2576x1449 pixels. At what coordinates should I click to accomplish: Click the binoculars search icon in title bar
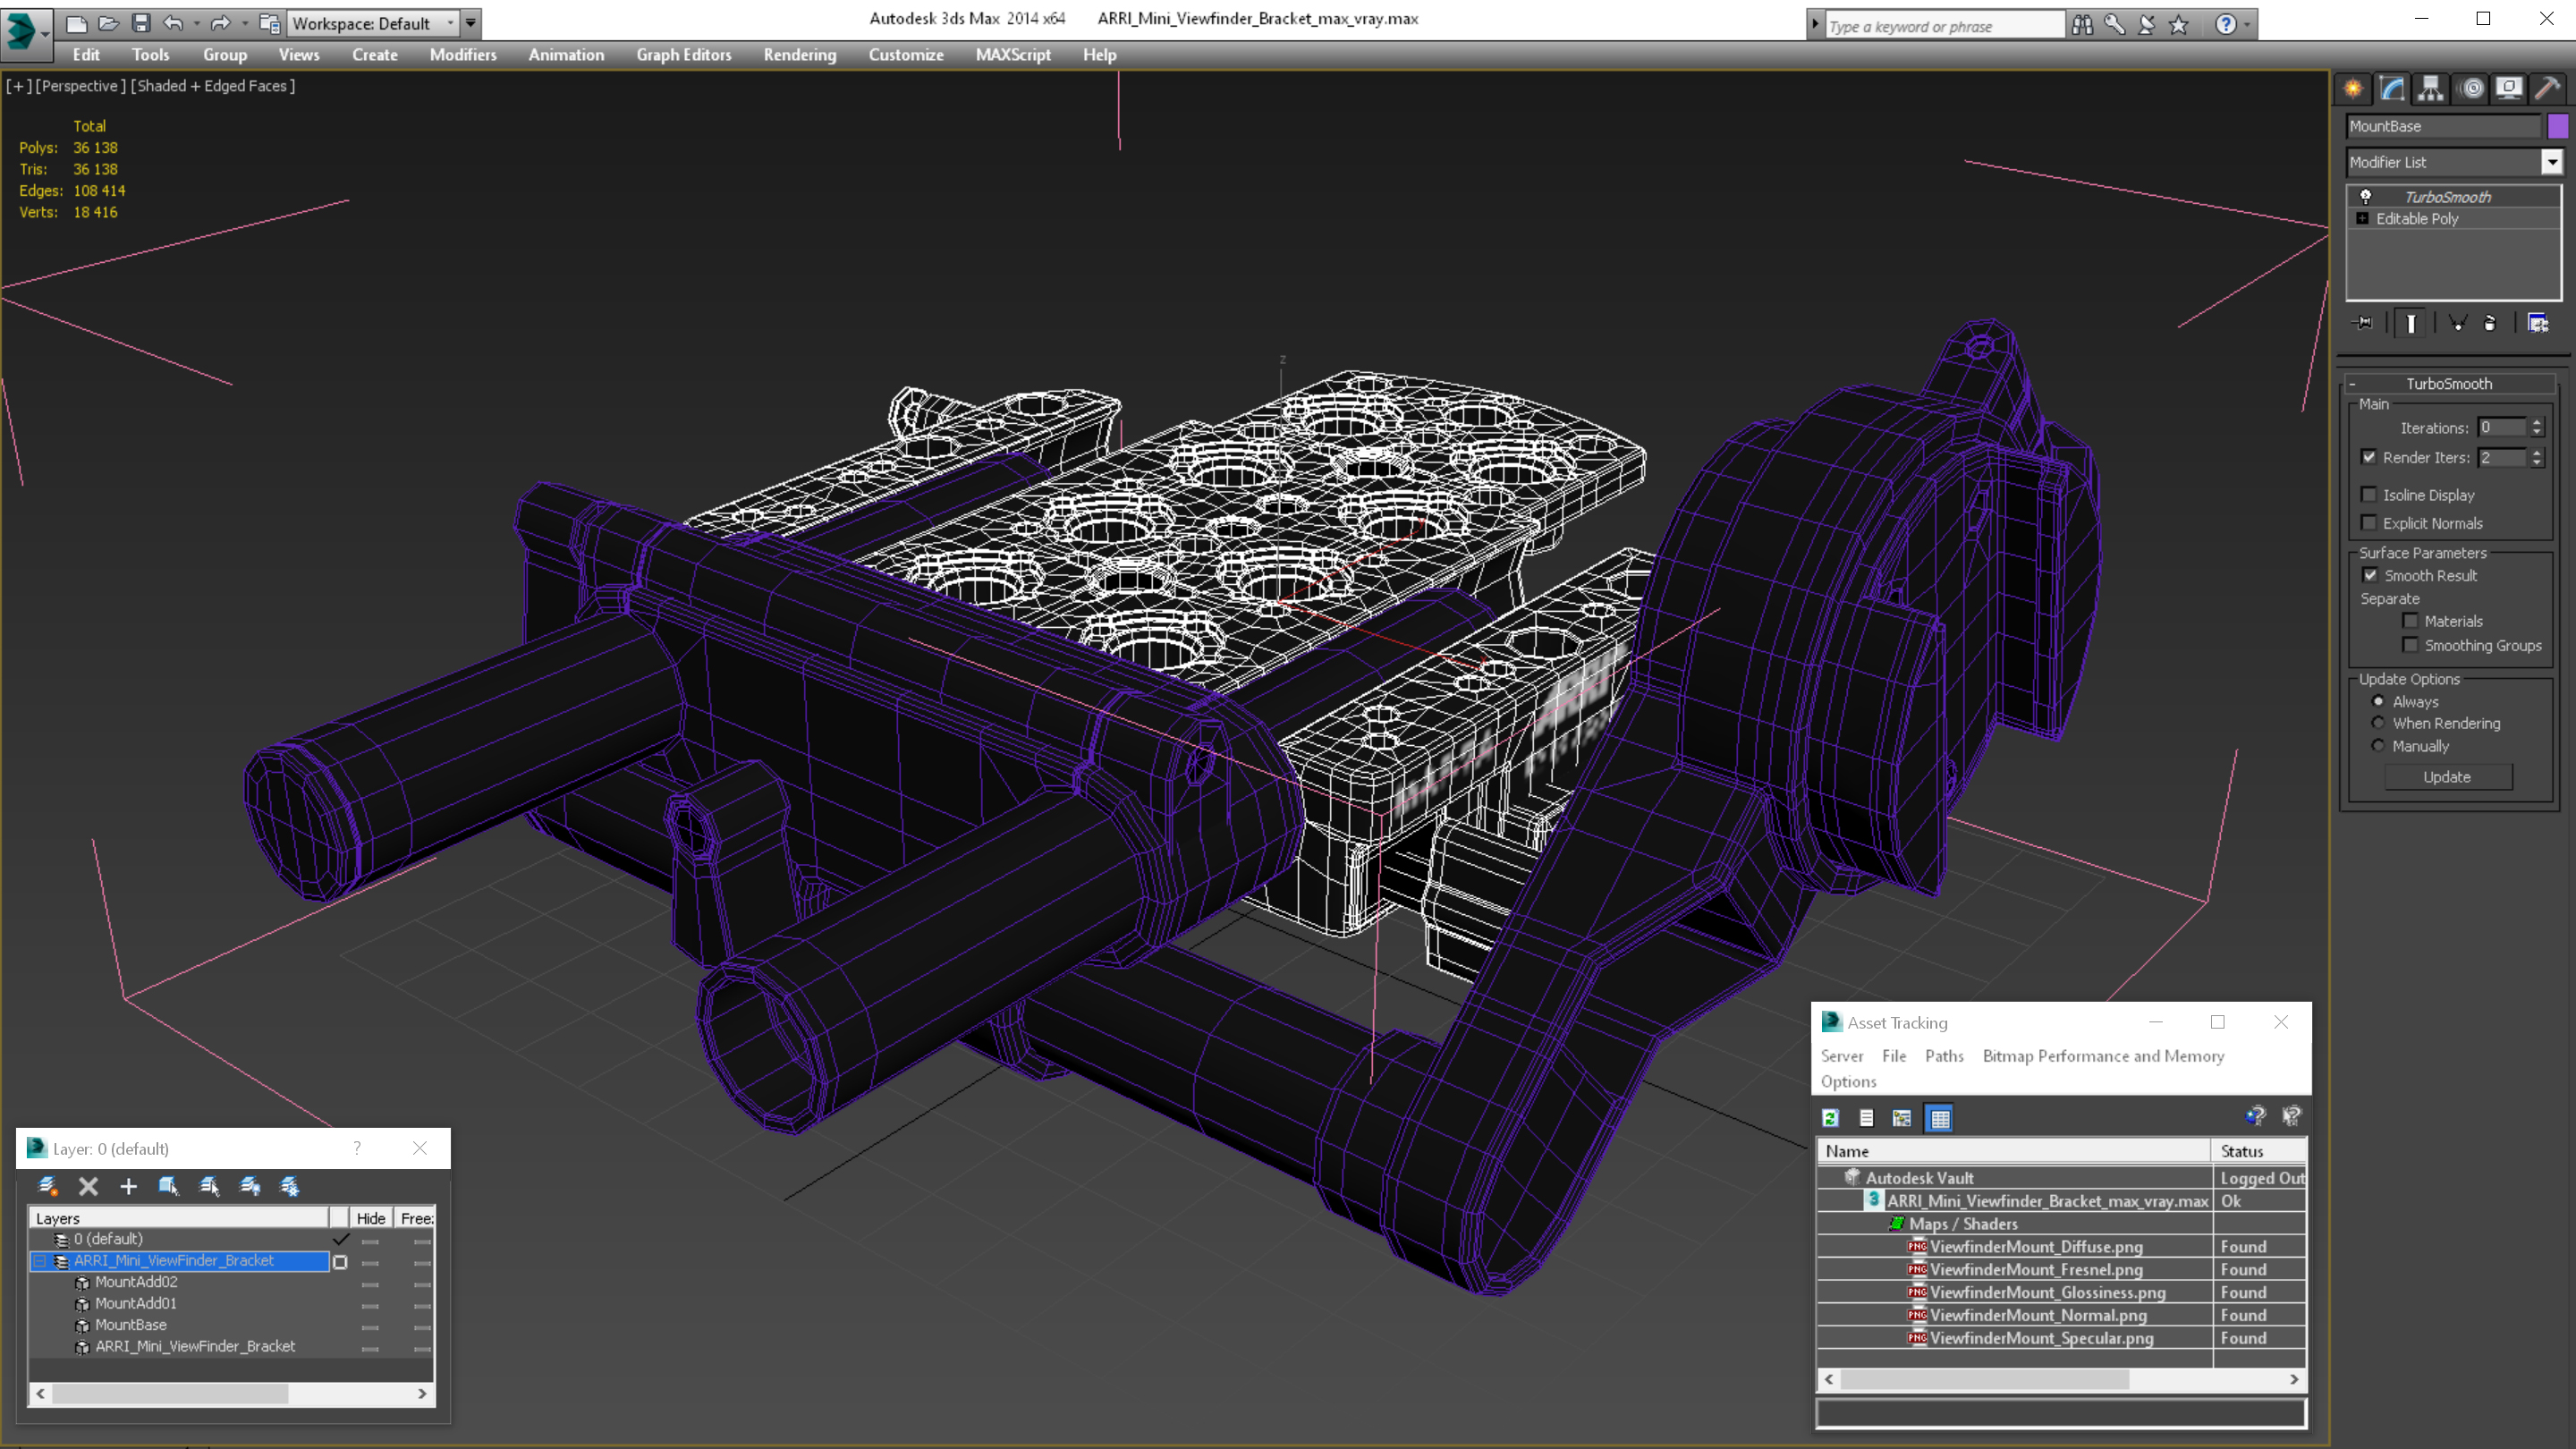click(x=2082, y=25)
